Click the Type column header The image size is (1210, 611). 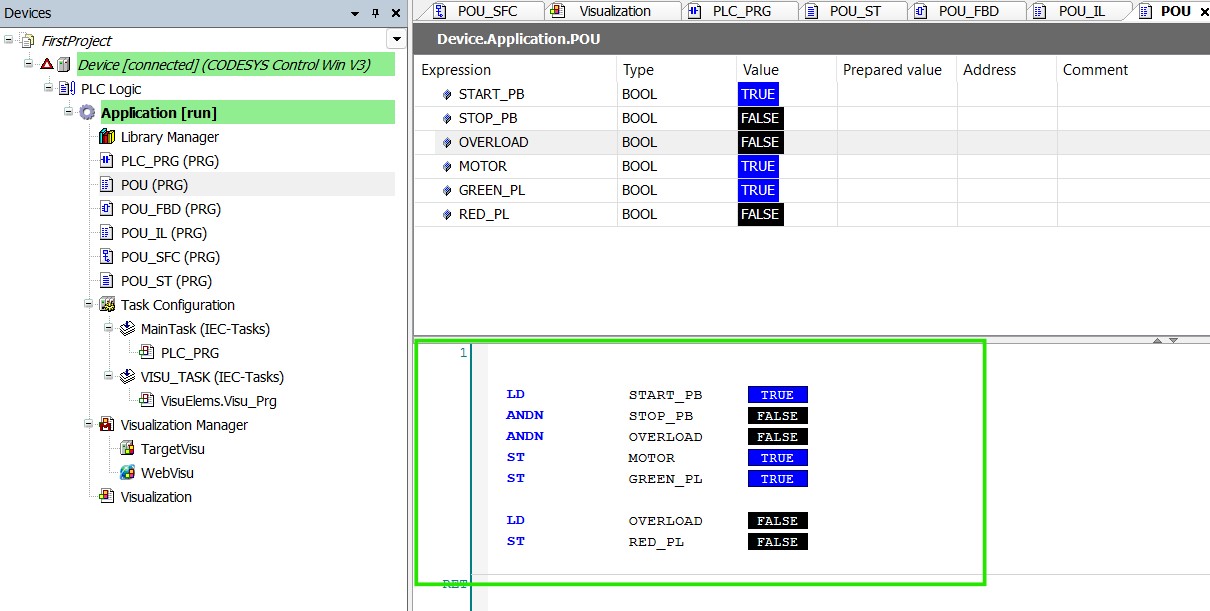click(x=677, y=70)
